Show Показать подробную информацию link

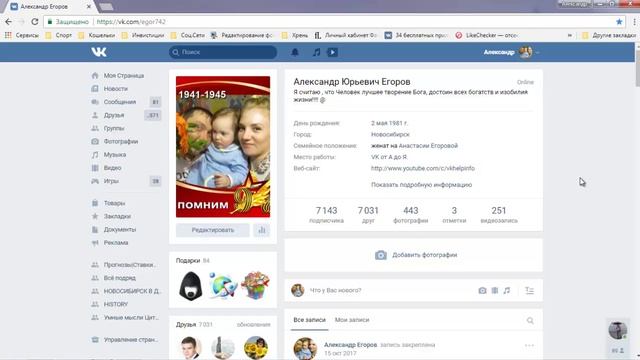pos(421,185)
